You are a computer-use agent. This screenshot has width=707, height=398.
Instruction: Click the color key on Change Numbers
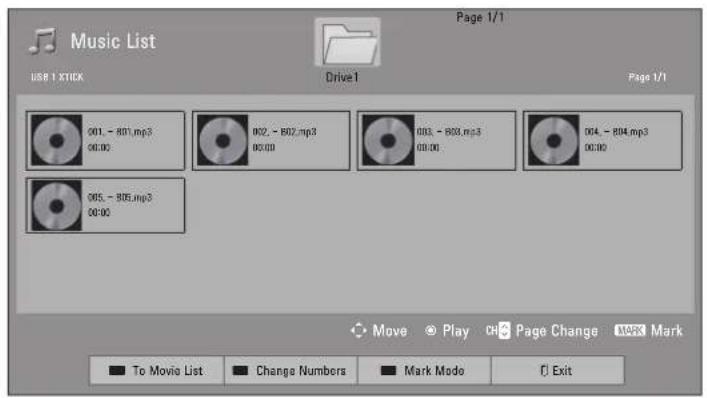coord(240,371)
